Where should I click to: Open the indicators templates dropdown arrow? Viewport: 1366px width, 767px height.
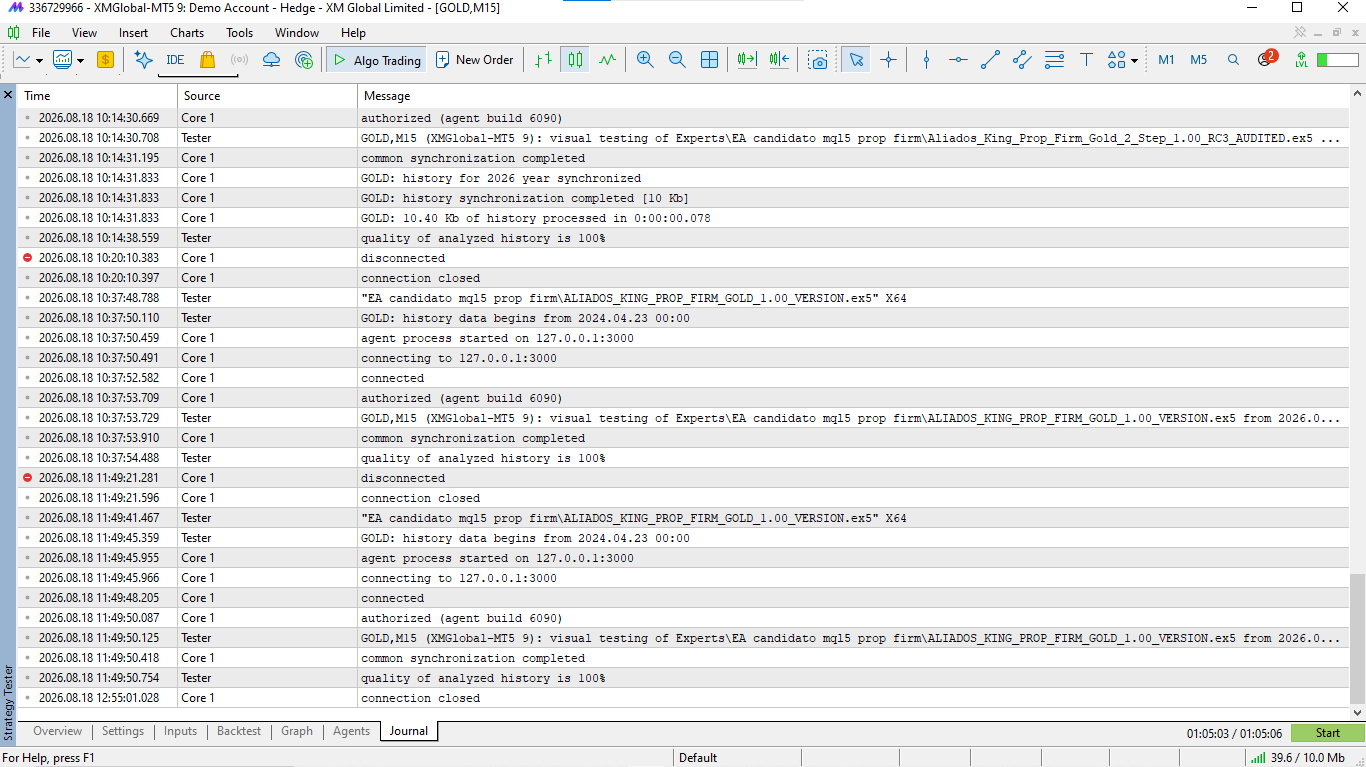[x=80, y=61]
